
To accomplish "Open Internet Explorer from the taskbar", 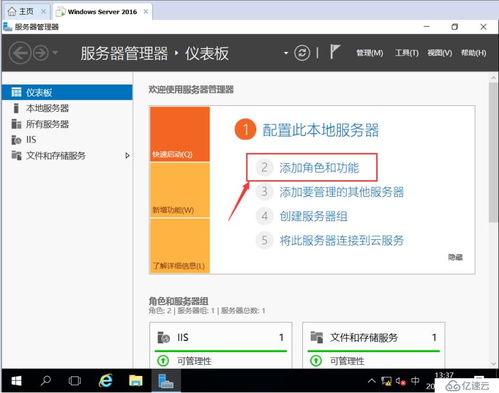I will click(x=105, y=380).
